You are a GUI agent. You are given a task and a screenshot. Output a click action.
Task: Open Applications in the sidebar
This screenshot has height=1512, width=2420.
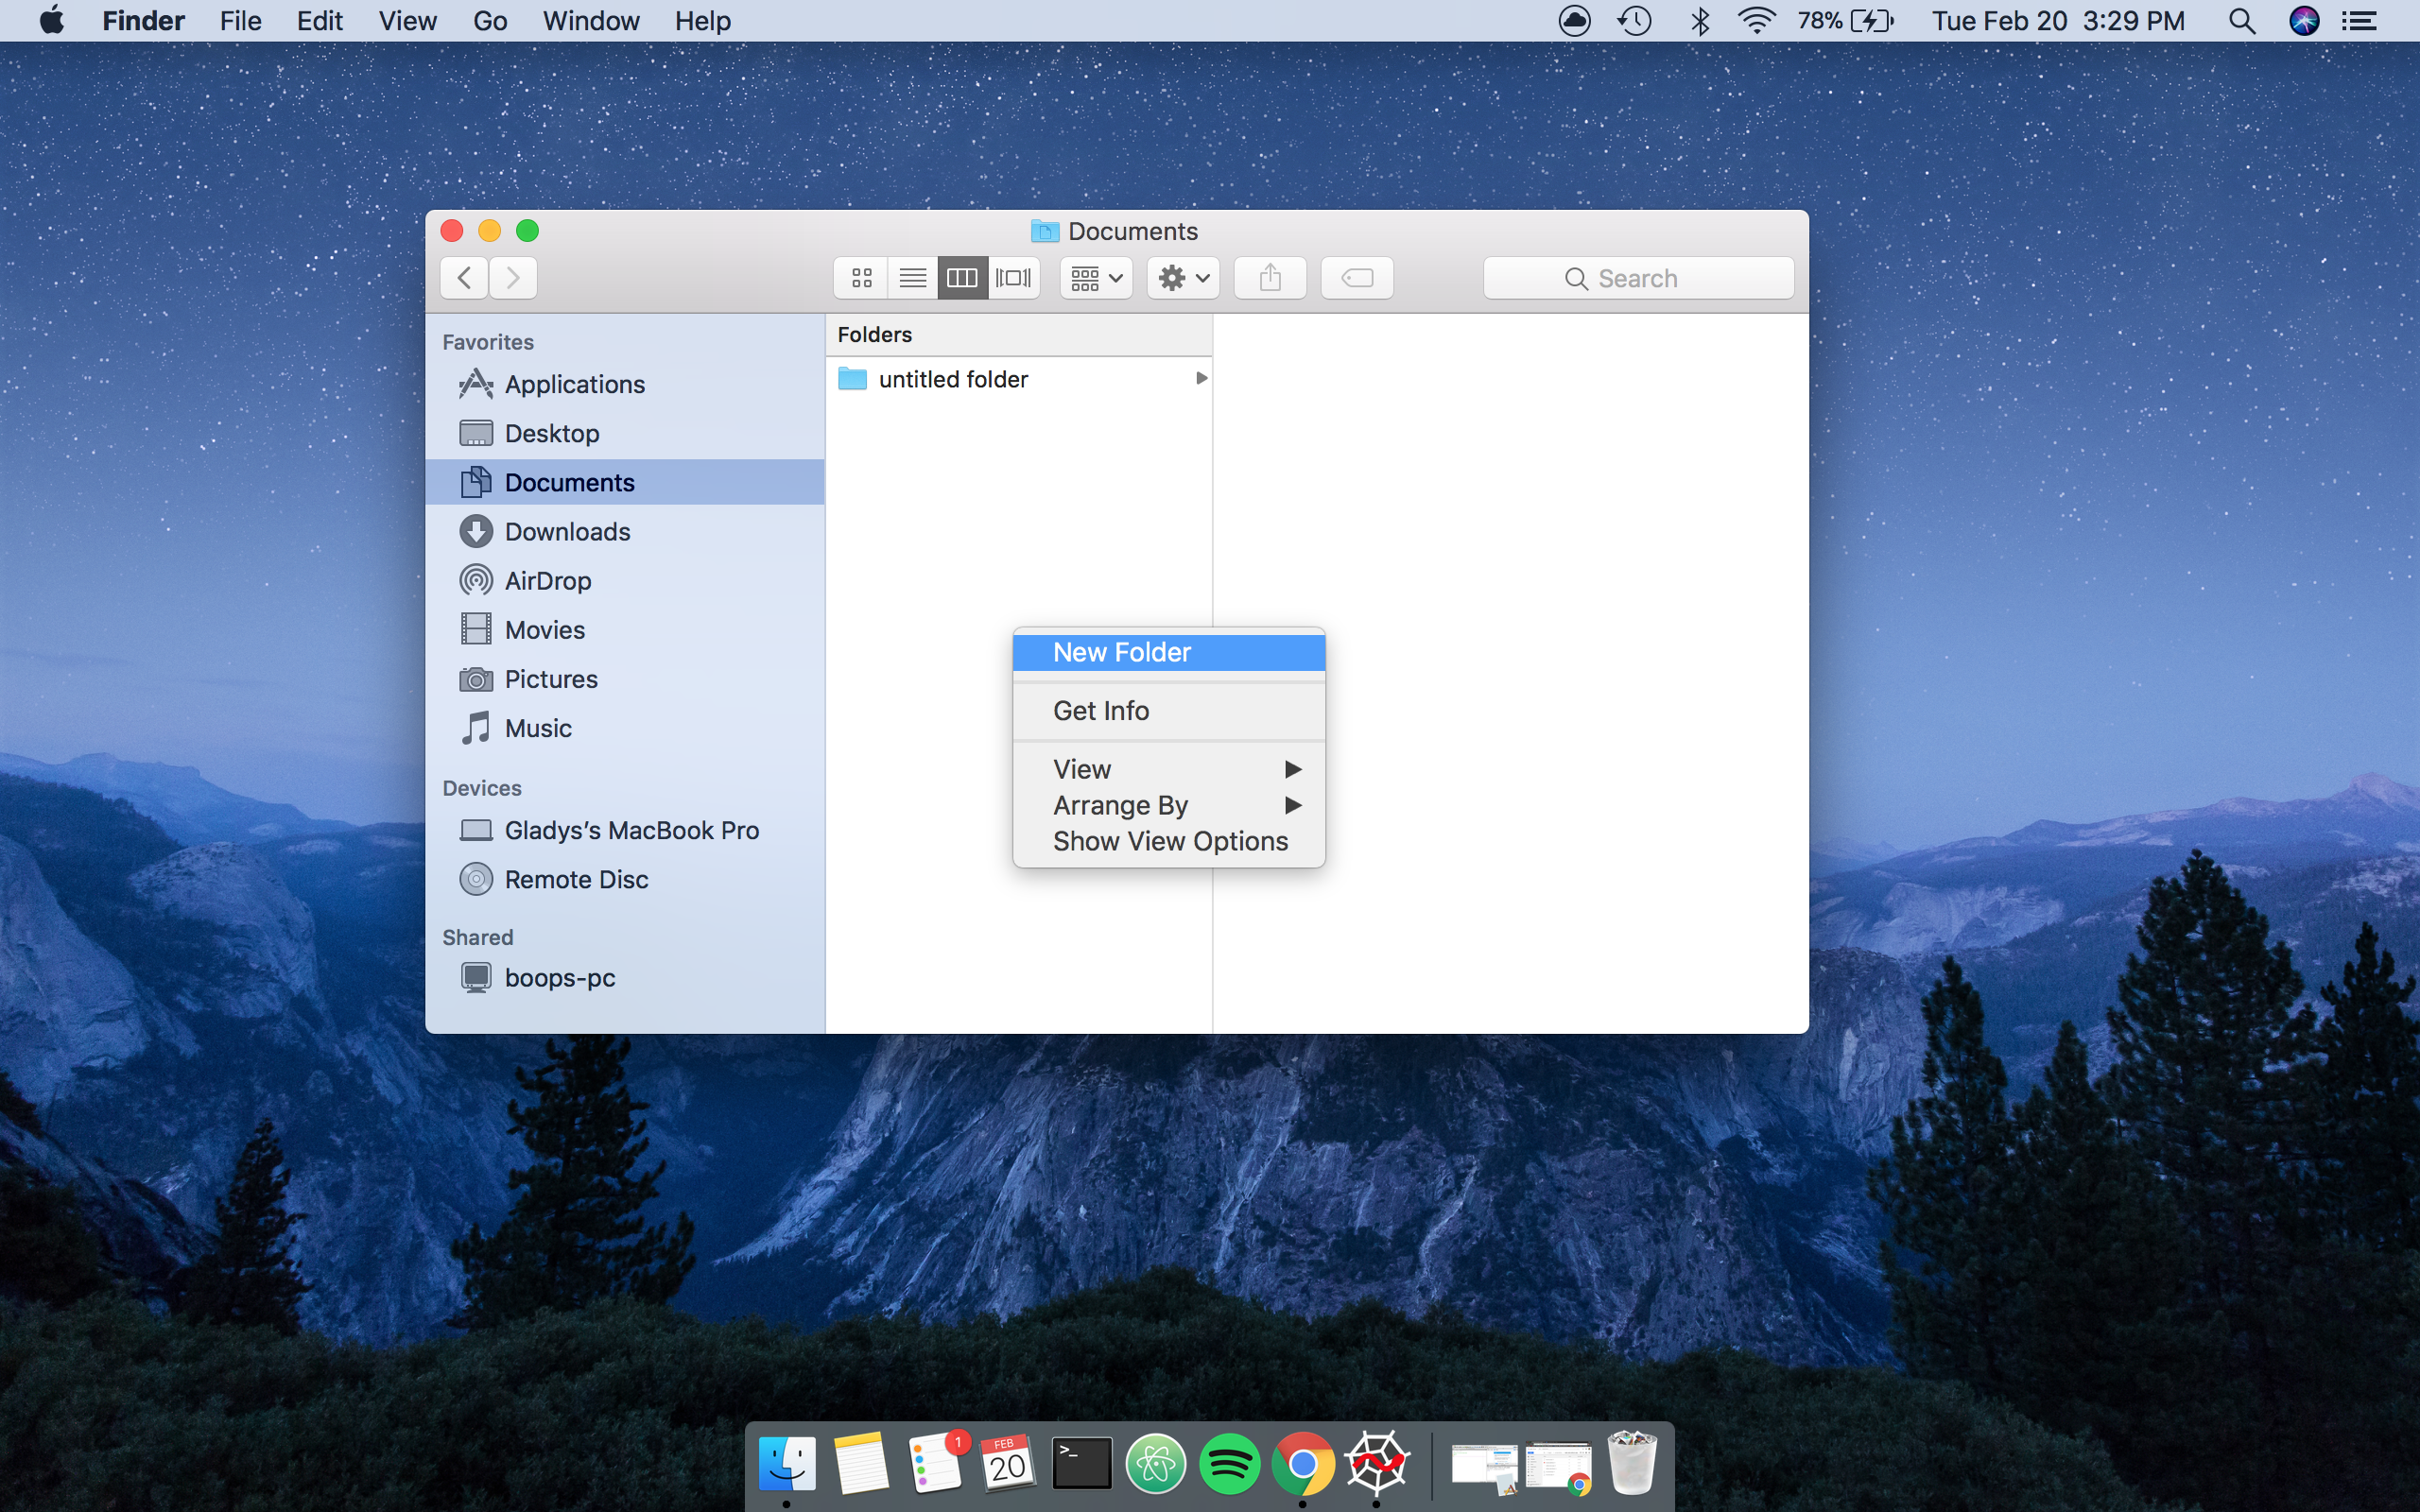tap(625, 384)
